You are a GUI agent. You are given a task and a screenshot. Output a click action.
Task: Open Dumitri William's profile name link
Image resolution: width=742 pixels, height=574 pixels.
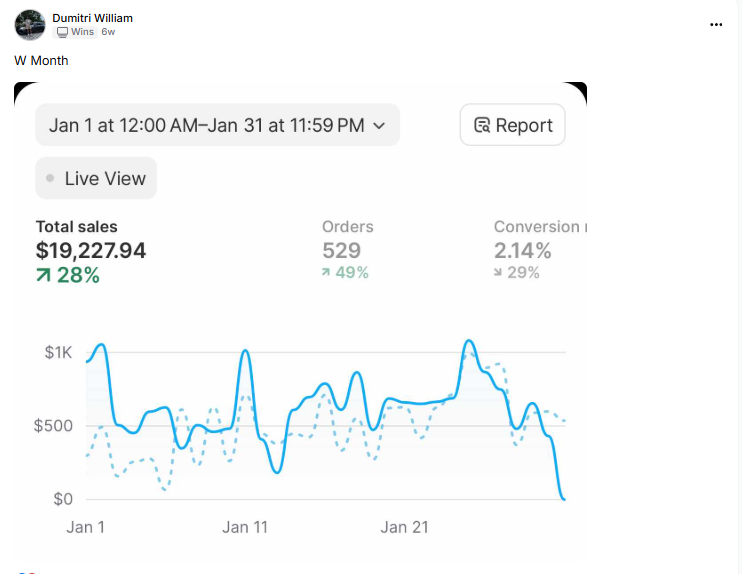coord(92,18)
